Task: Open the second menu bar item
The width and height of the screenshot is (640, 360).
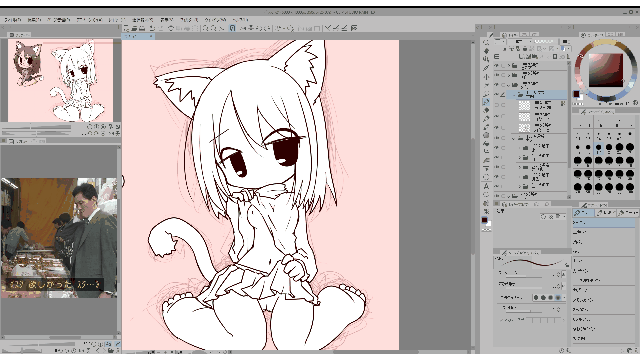Action: [x=34, y=20]
